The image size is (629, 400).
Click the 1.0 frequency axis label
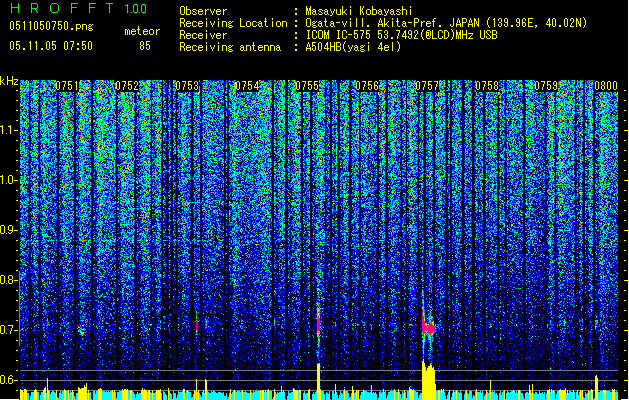9,180
